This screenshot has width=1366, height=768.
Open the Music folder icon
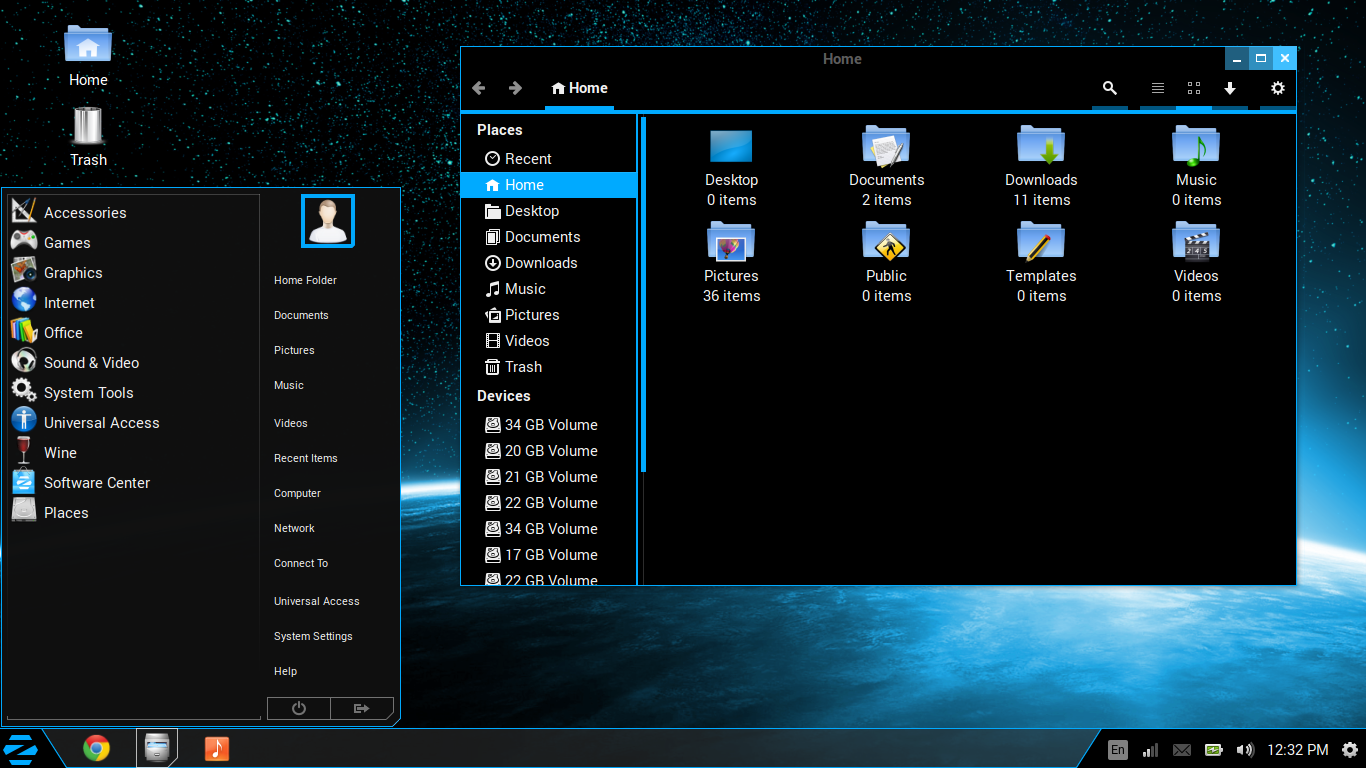pyautogui.click(x=1196, y=146)
